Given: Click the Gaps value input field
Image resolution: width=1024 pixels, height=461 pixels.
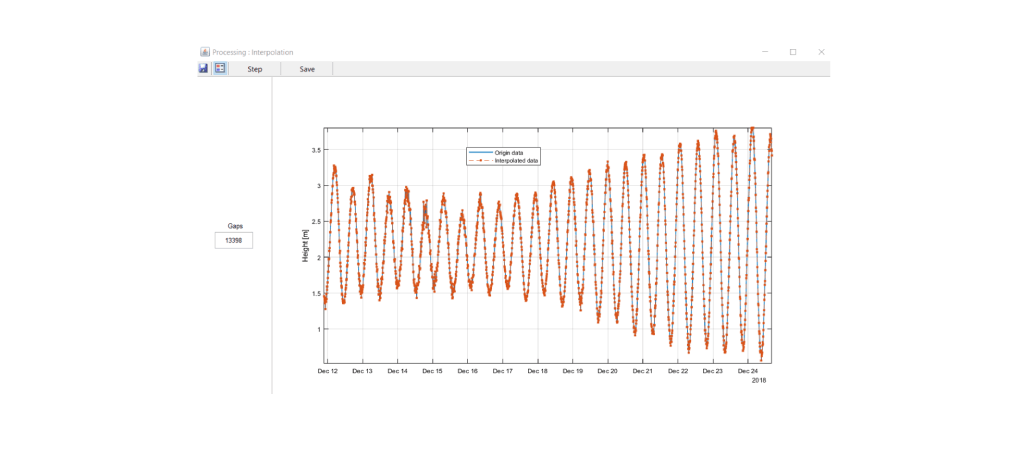Looking at the screenshot, I should pyautogui.click(x=234, y=241).
